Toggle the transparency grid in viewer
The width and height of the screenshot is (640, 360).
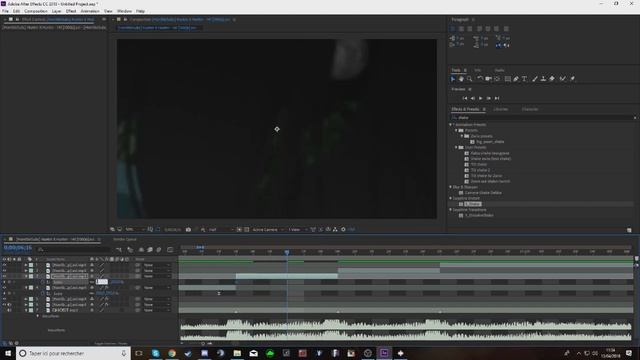coord(247,230)
